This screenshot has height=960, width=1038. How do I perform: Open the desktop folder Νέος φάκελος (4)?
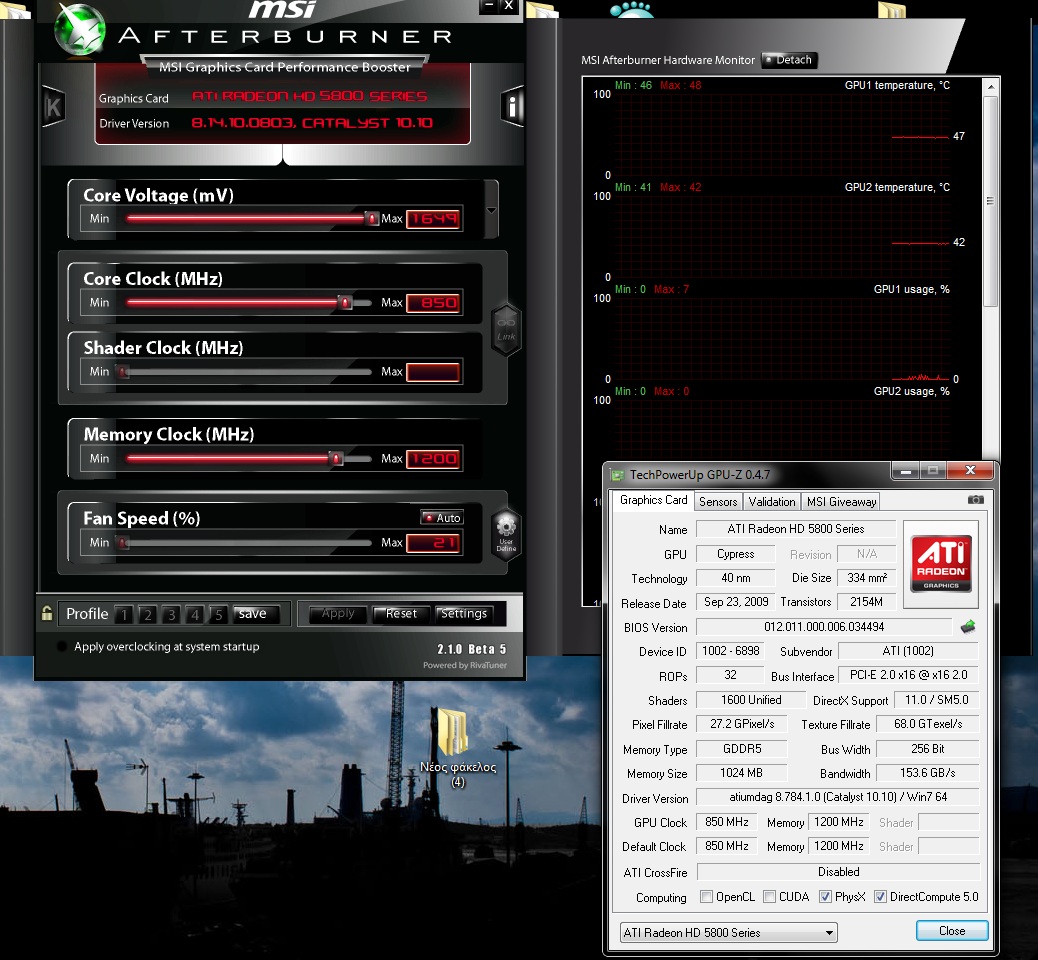tap(457, 748)
